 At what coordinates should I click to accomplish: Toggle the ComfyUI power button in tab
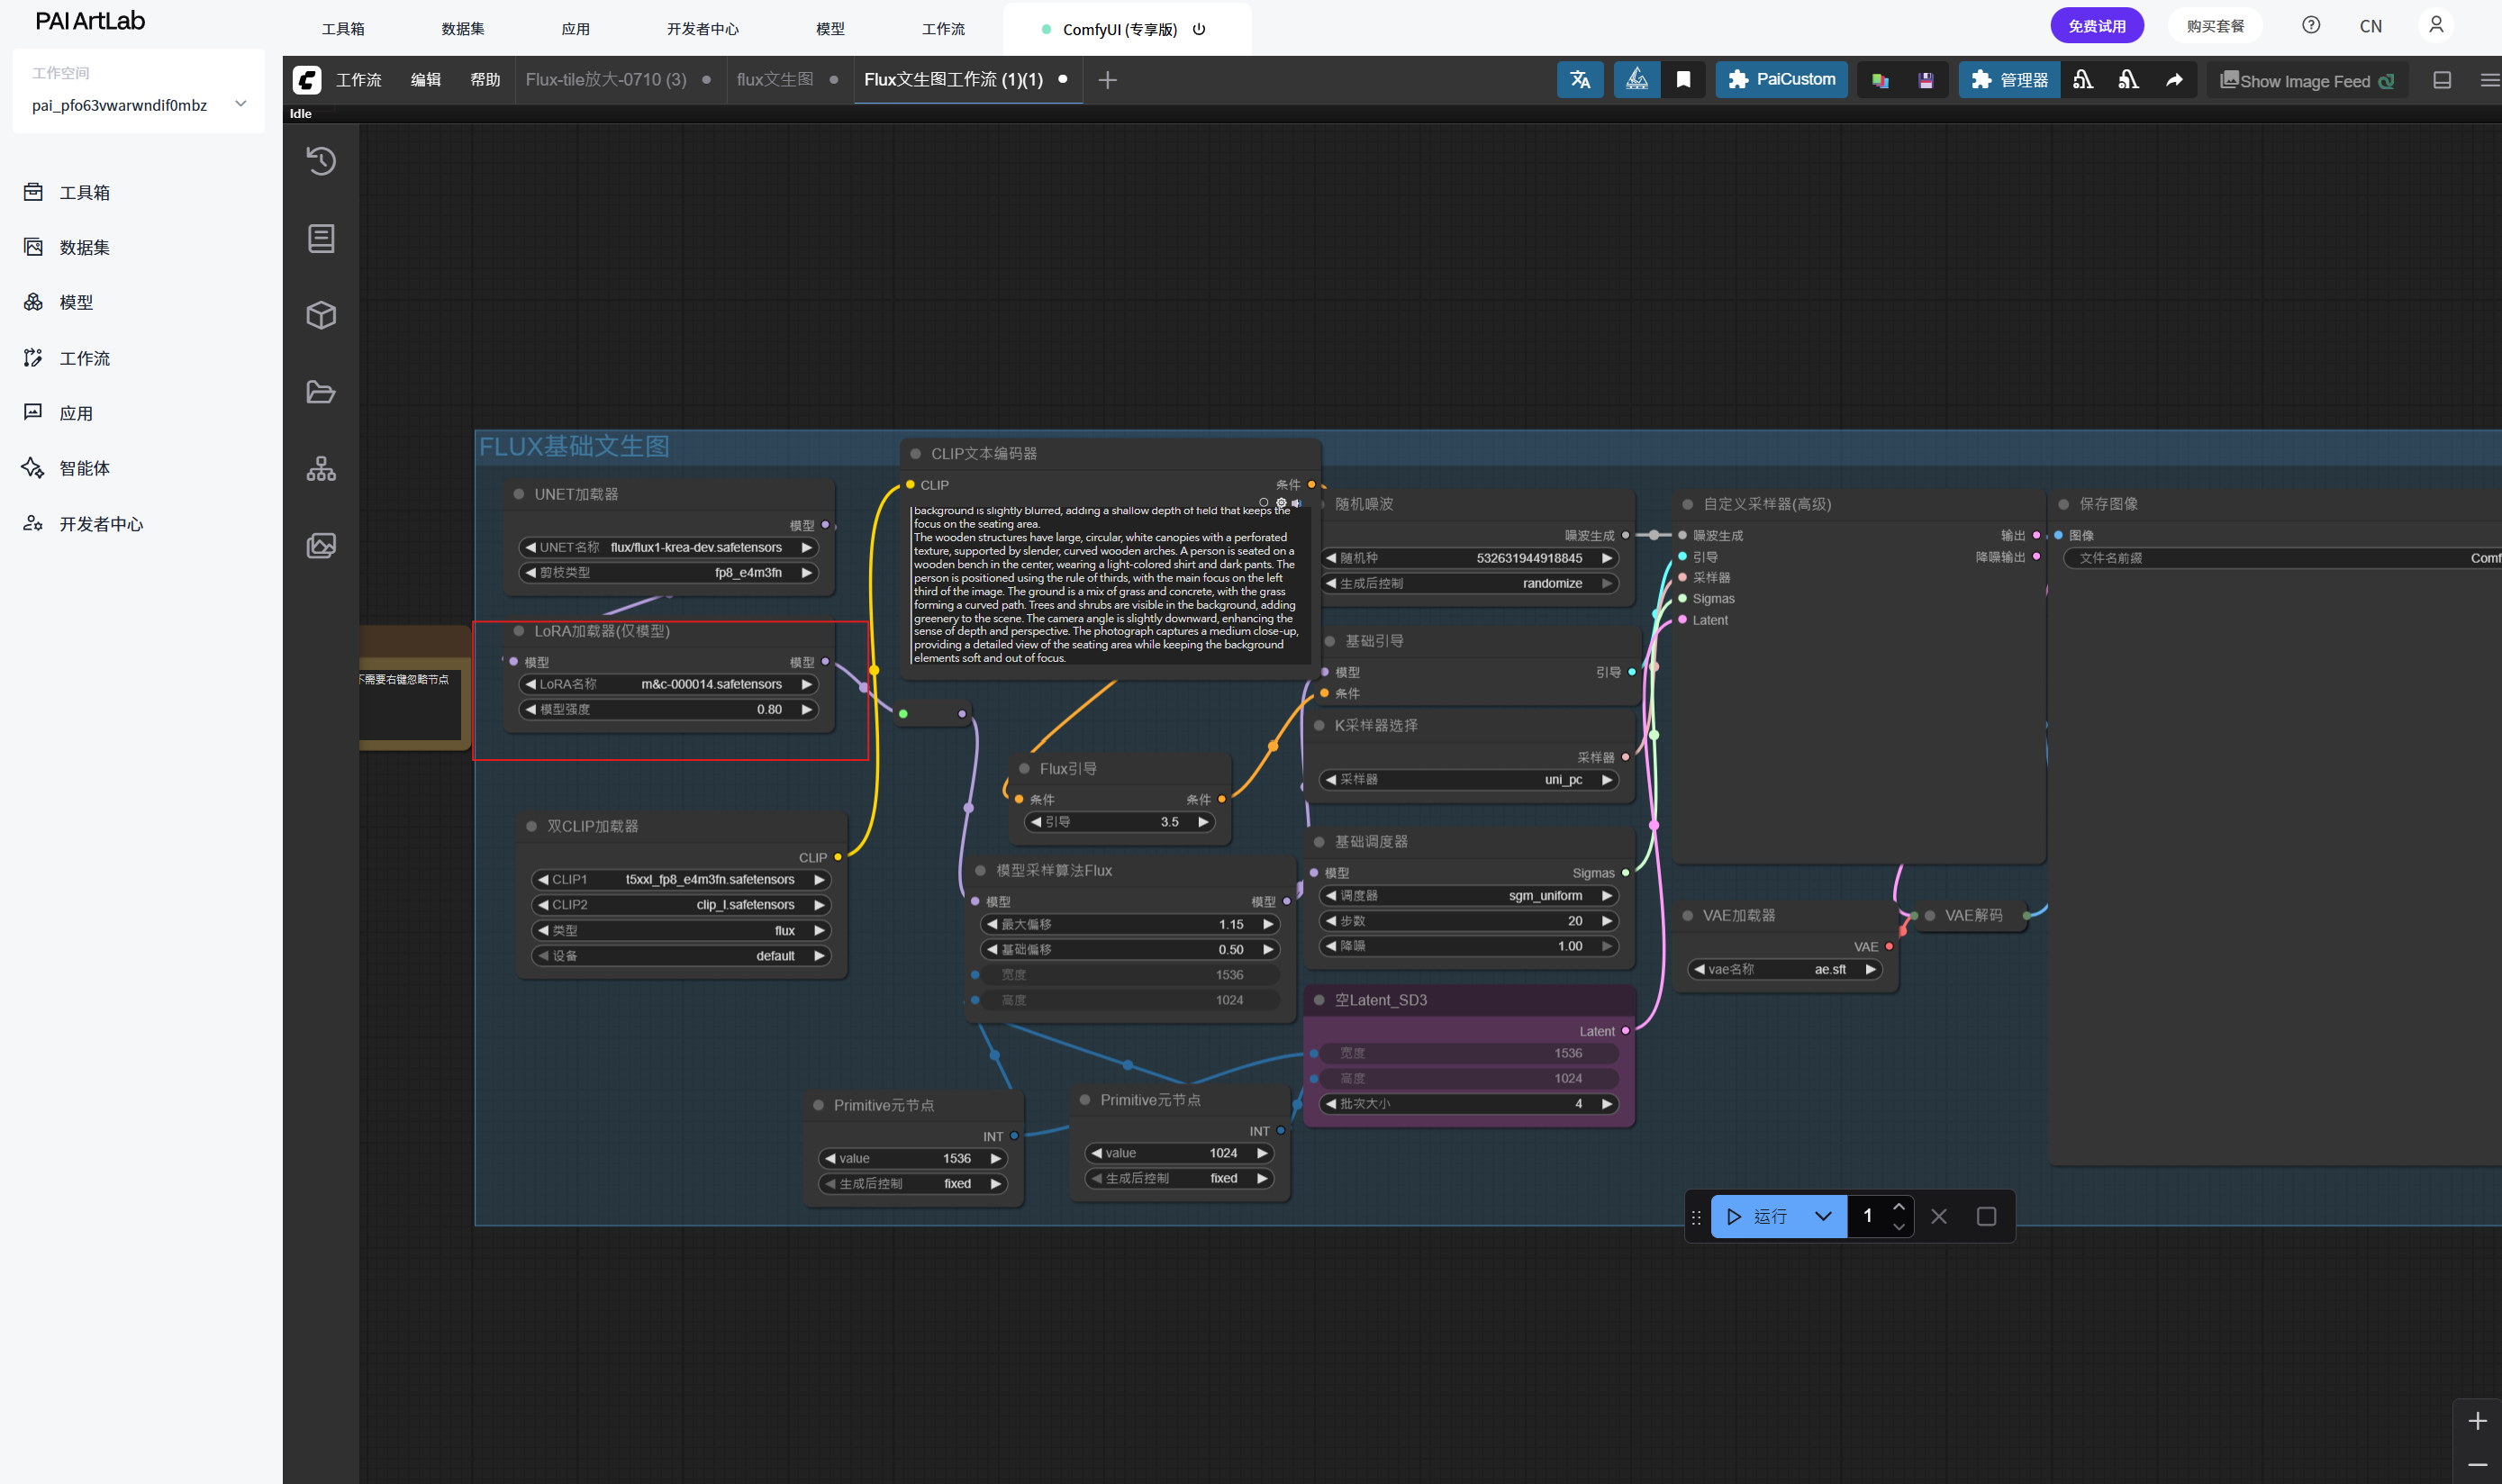pos(1199,29)
